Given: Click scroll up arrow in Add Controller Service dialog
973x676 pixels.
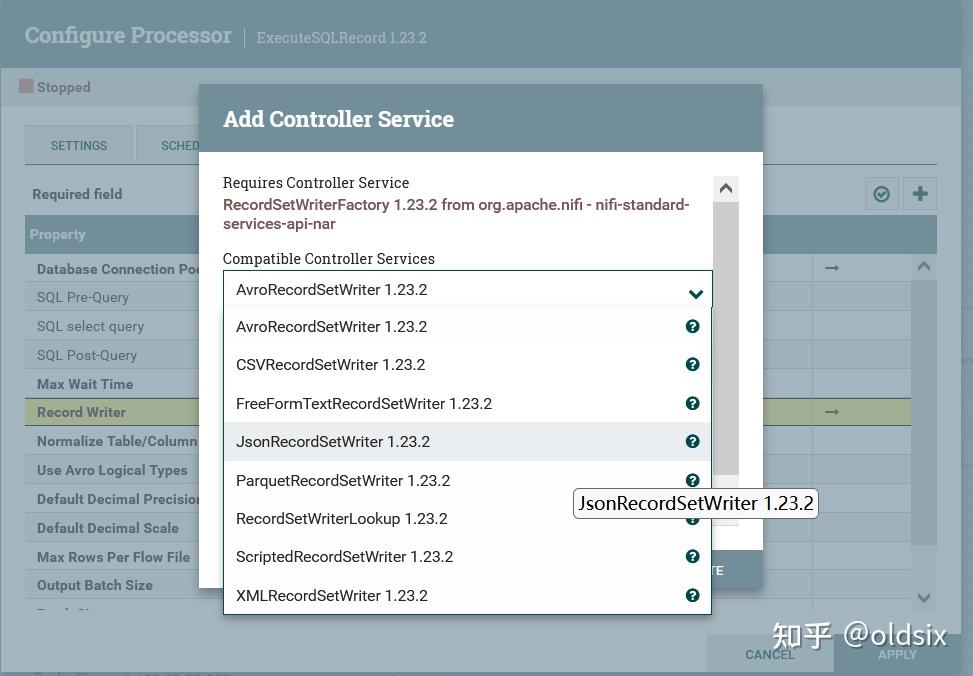Looking at the screenshot, I should pos(725,188).
